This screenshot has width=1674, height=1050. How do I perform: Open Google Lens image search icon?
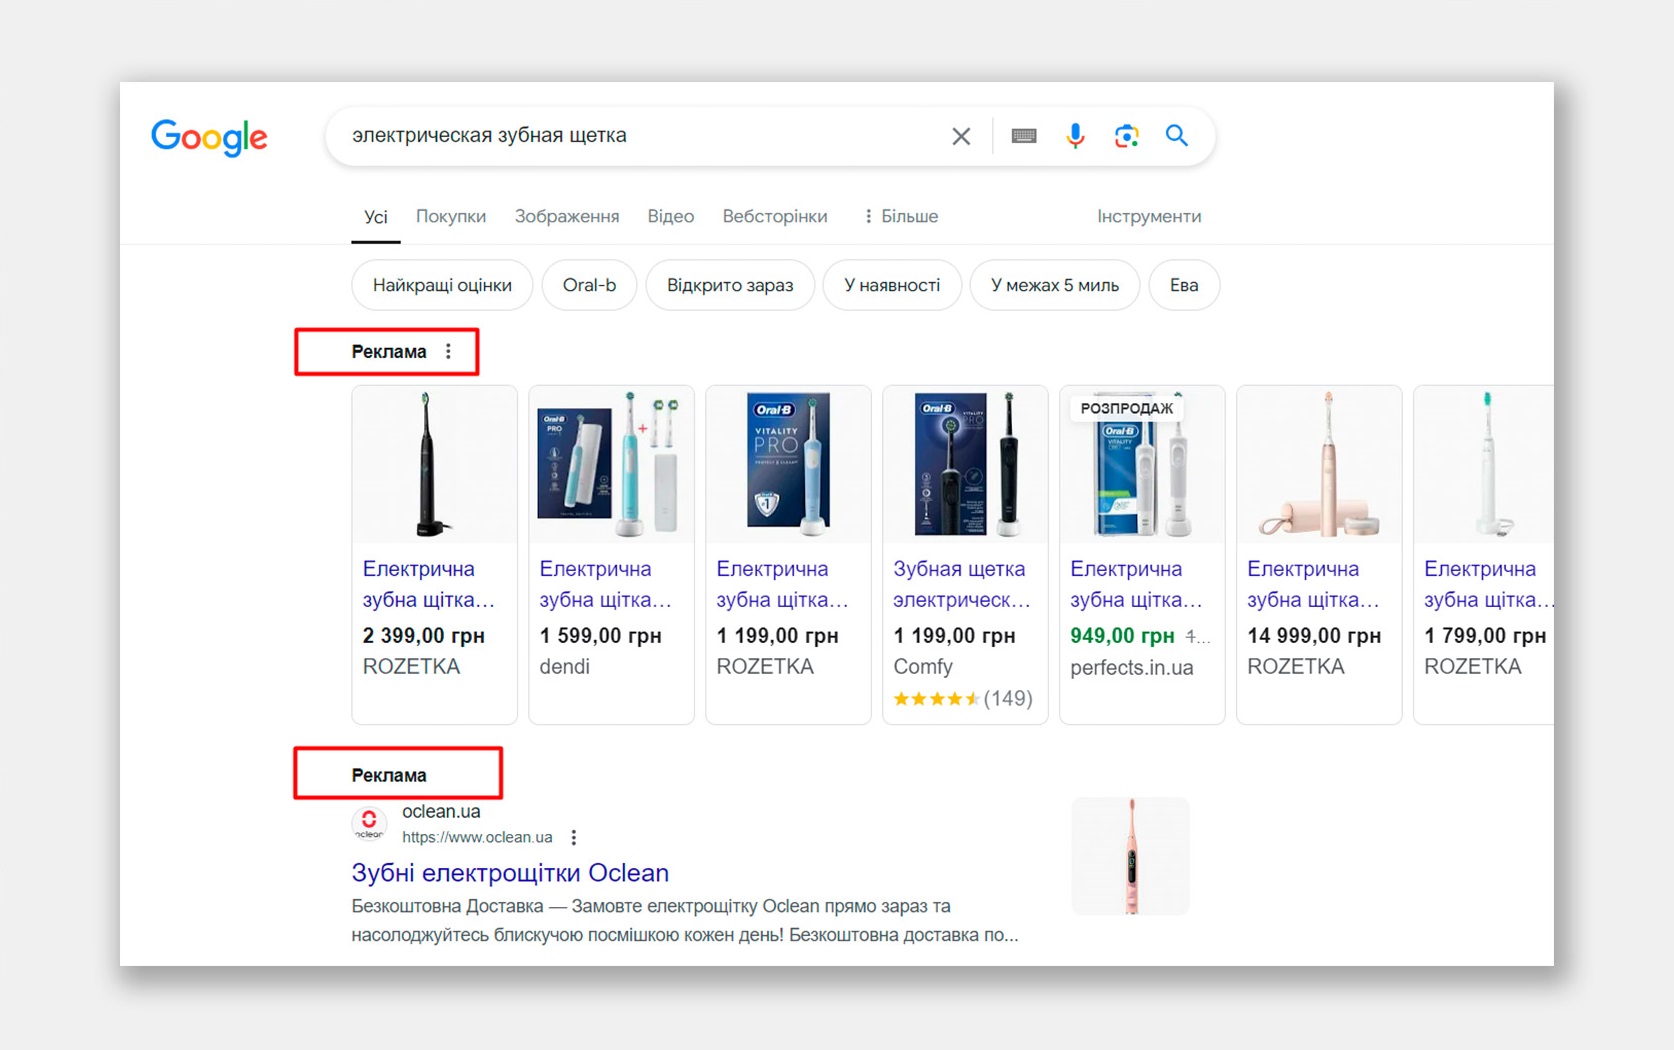click(x=1127, y=136)
